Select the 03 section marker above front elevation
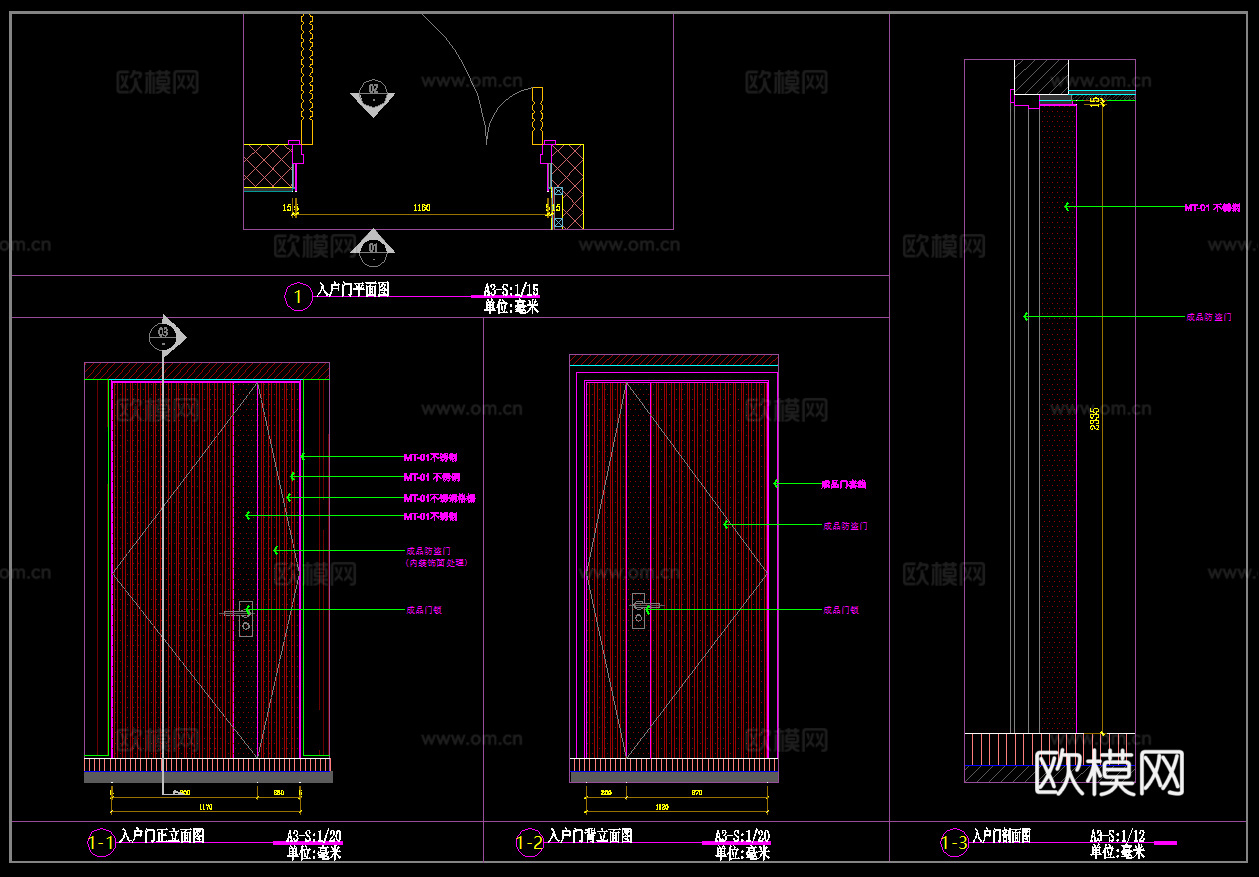This screenshot has height=877, width=1259. [164, 335]
